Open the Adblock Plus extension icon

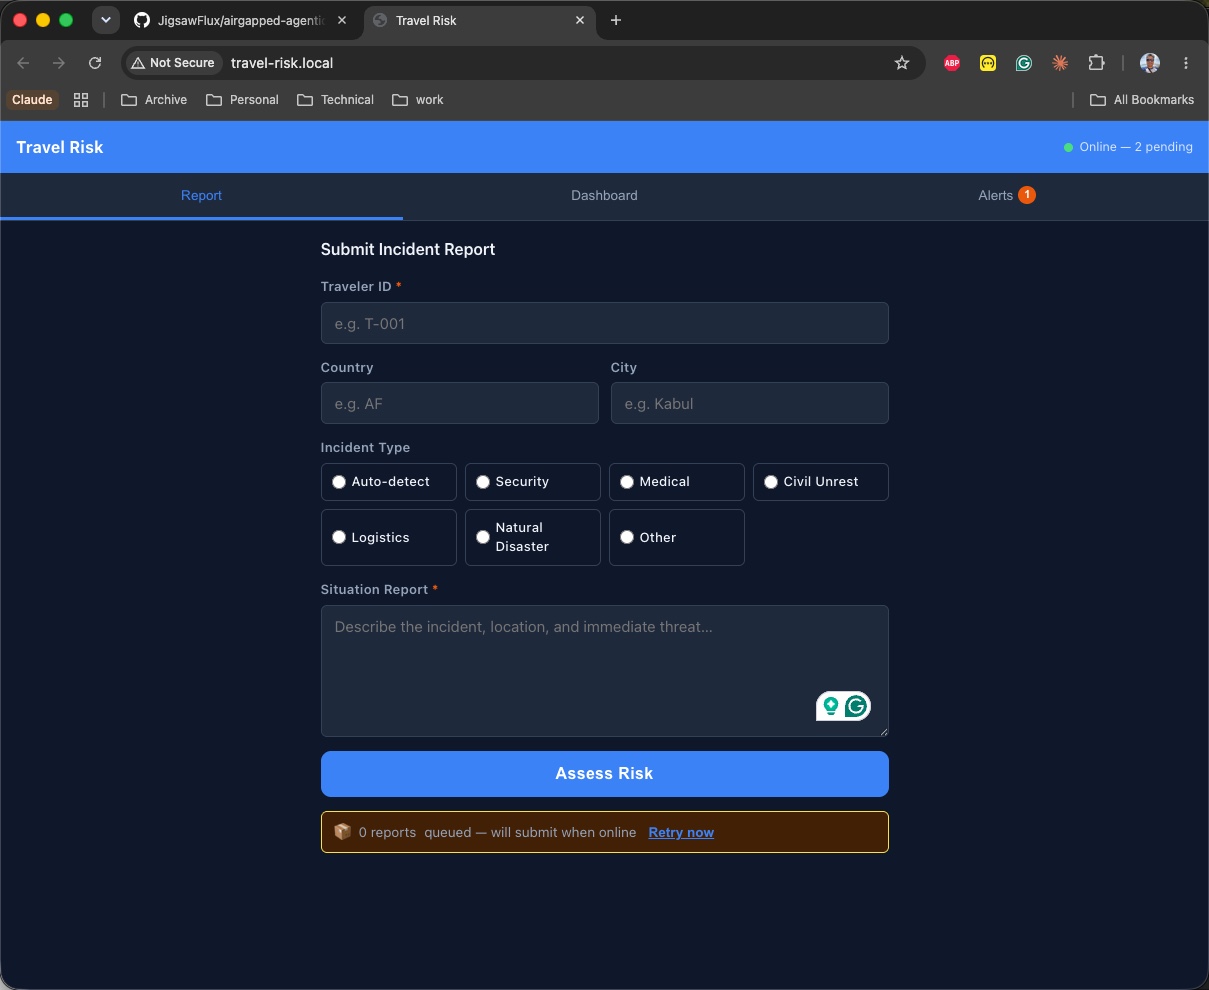(952, 63)
